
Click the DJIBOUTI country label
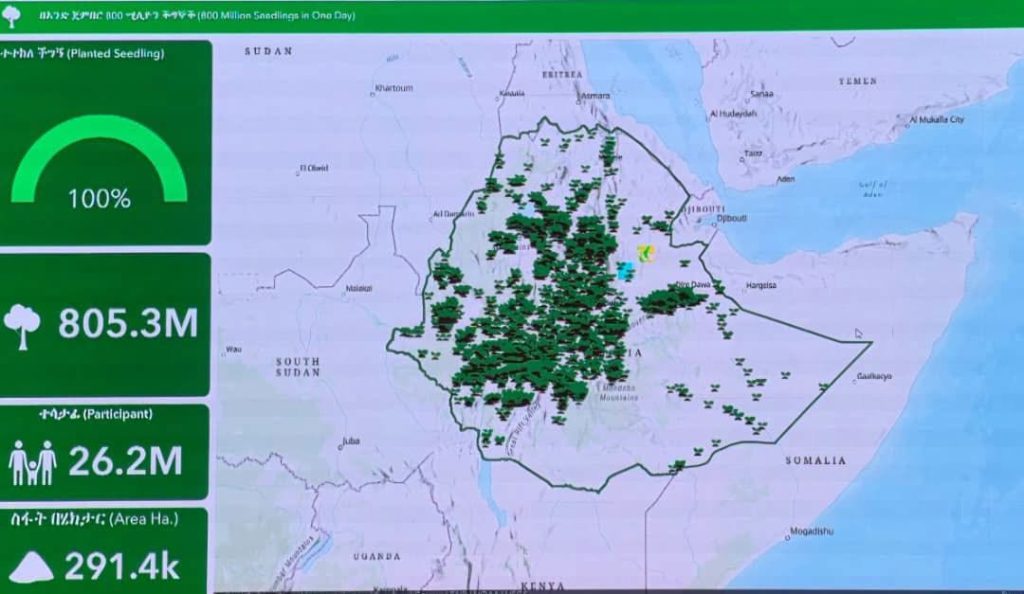704,210
